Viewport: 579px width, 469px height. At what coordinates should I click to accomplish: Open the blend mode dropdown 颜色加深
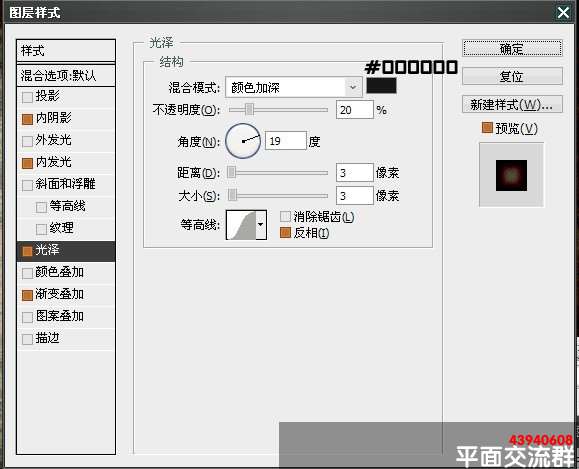coord(294,88)
